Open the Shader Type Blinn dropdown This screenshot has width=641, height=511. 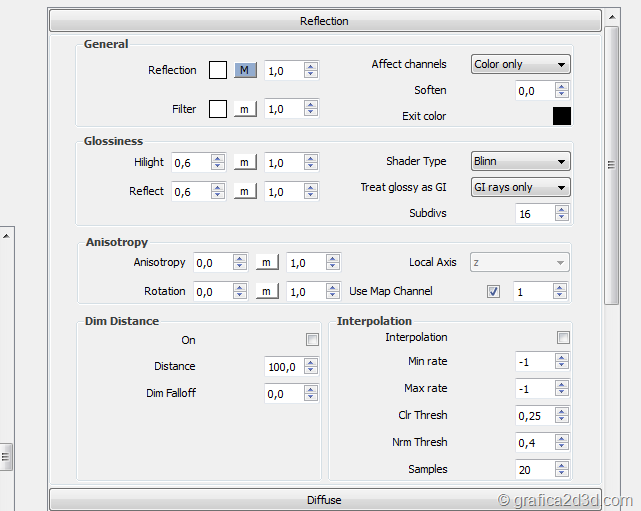coord(520,161)
